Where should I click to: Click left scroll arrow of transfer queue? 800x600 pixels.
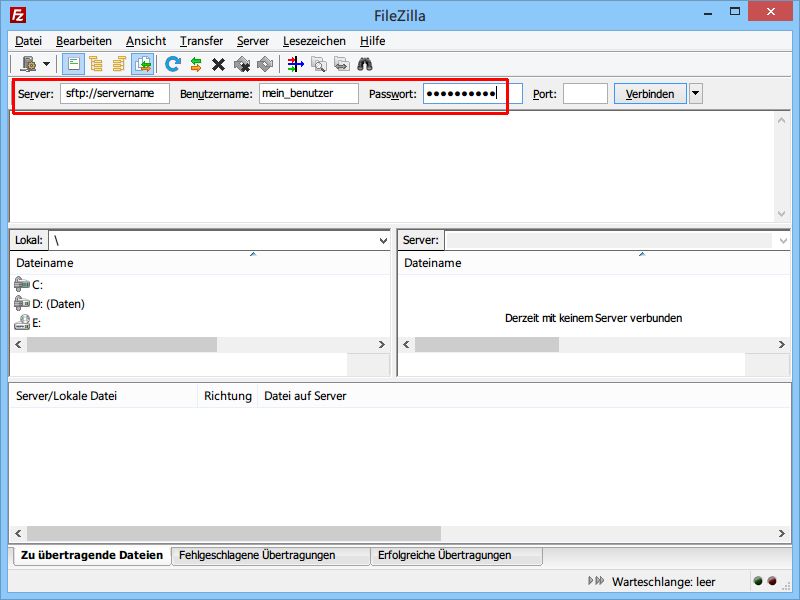(18, 534)
